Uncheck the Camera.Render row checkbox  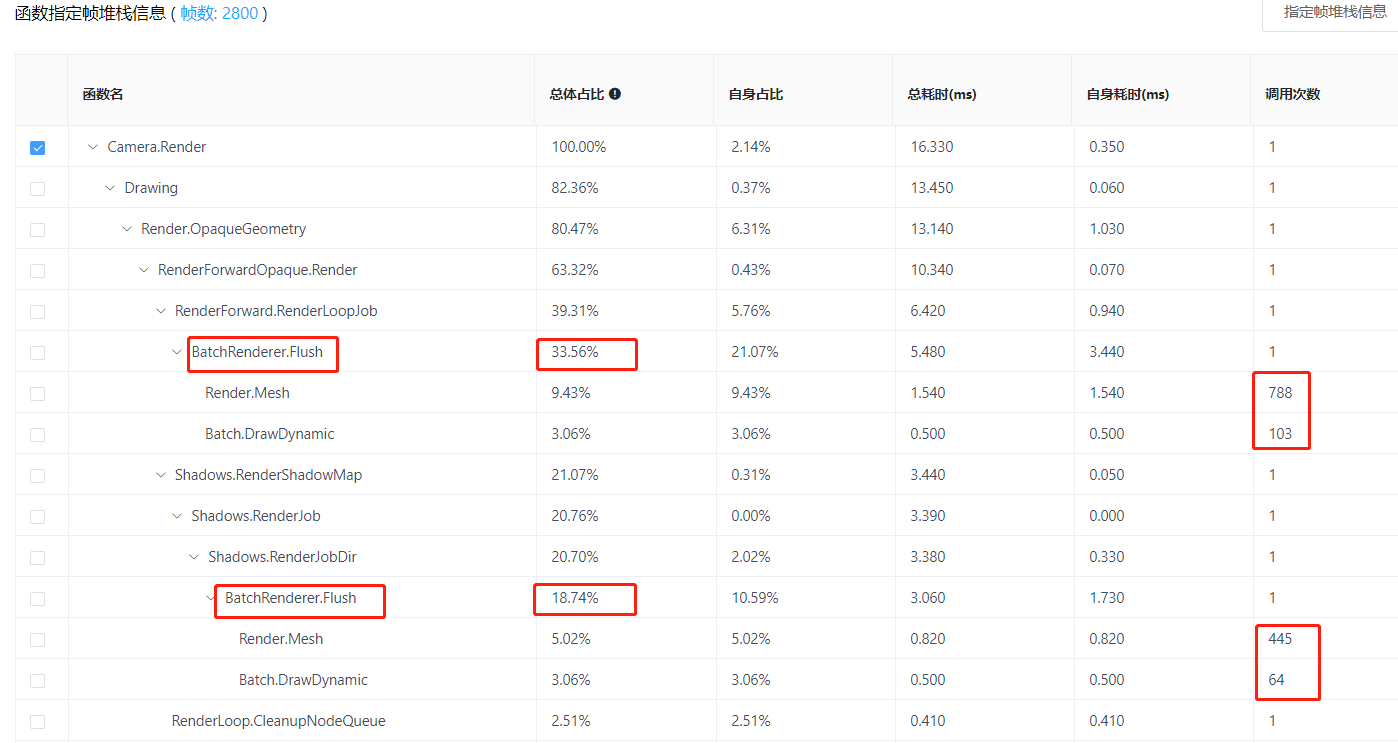click(x=38, y=148)
